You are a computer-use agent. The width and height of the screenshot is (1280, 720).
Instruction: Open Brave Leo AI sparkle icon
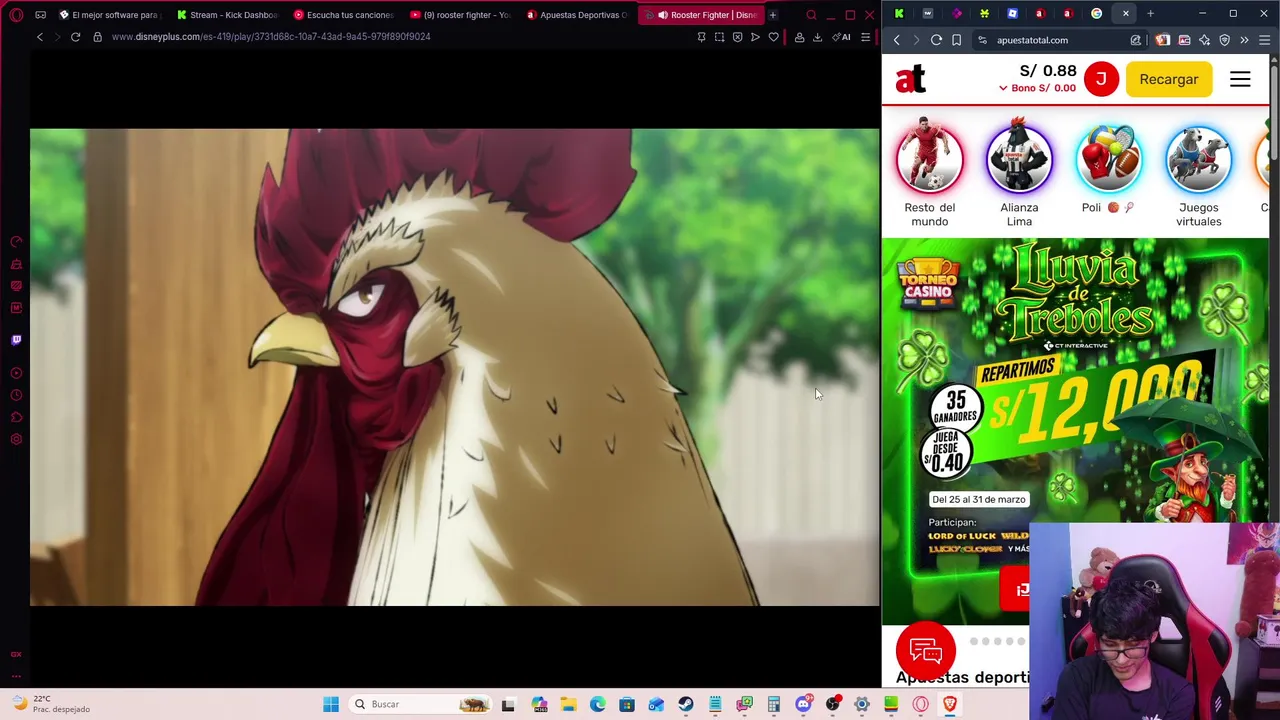1204,40
